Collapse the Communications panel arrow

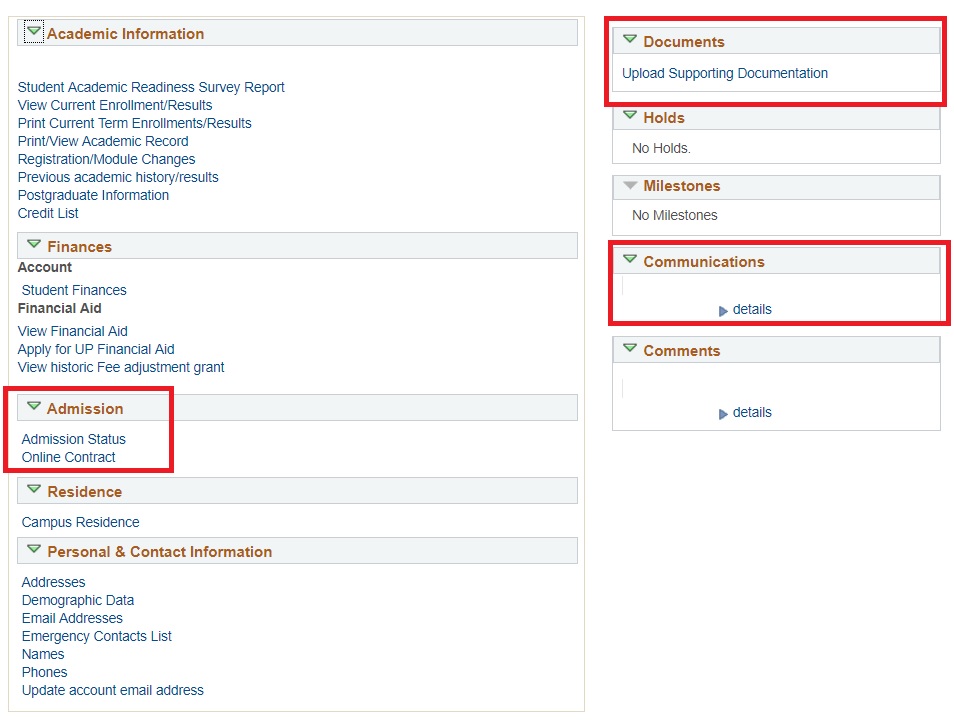[629, 260]
